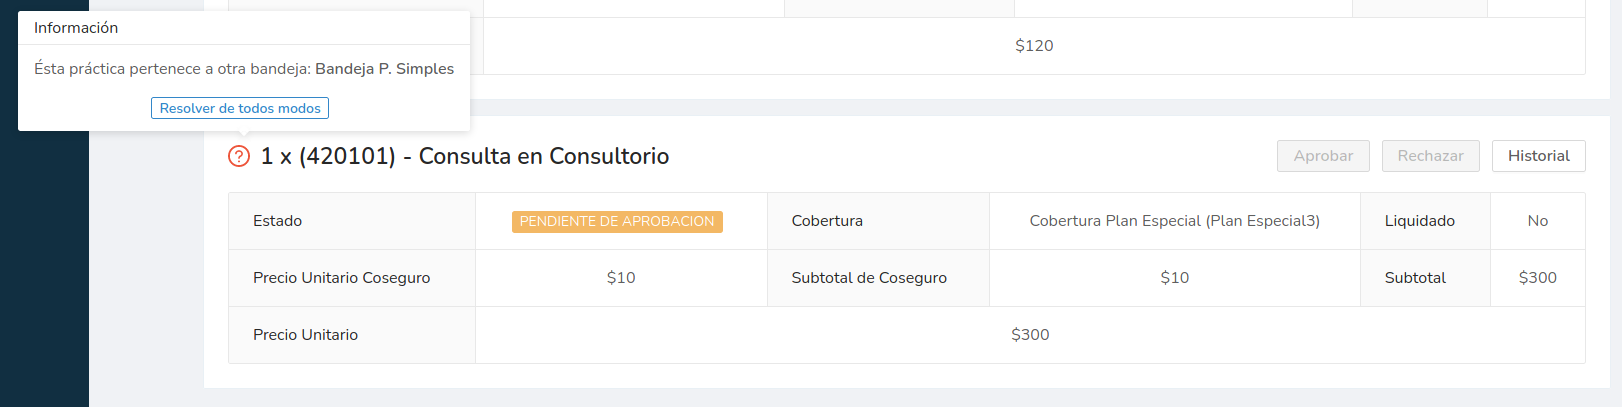Click the $300 value in the Precio Unitario row

[x=1030, y=335]
